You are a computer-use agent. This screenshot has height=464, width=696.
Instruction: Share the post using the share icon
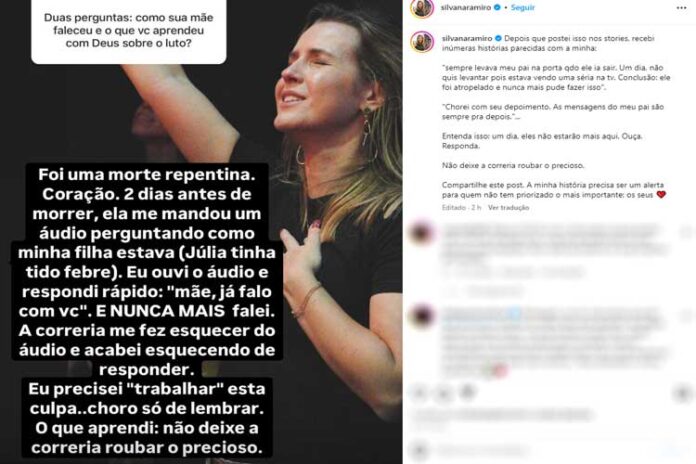[467, 393]
